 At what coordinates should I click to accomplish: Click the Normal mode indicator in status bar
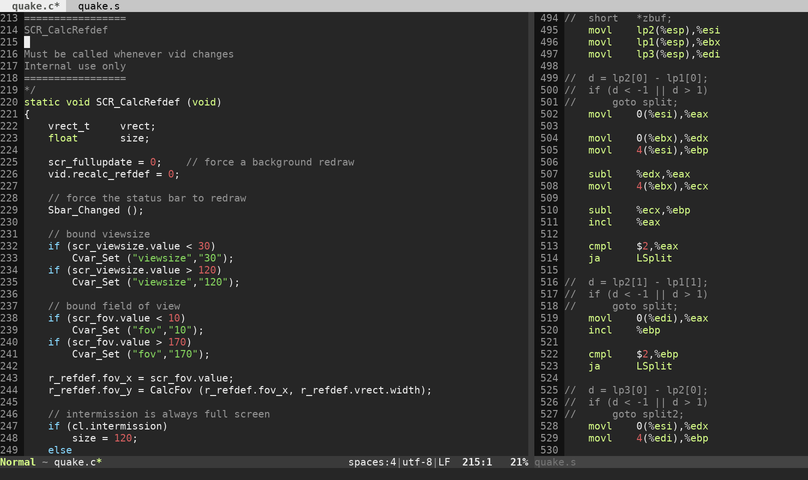click(x=18, y=462)
